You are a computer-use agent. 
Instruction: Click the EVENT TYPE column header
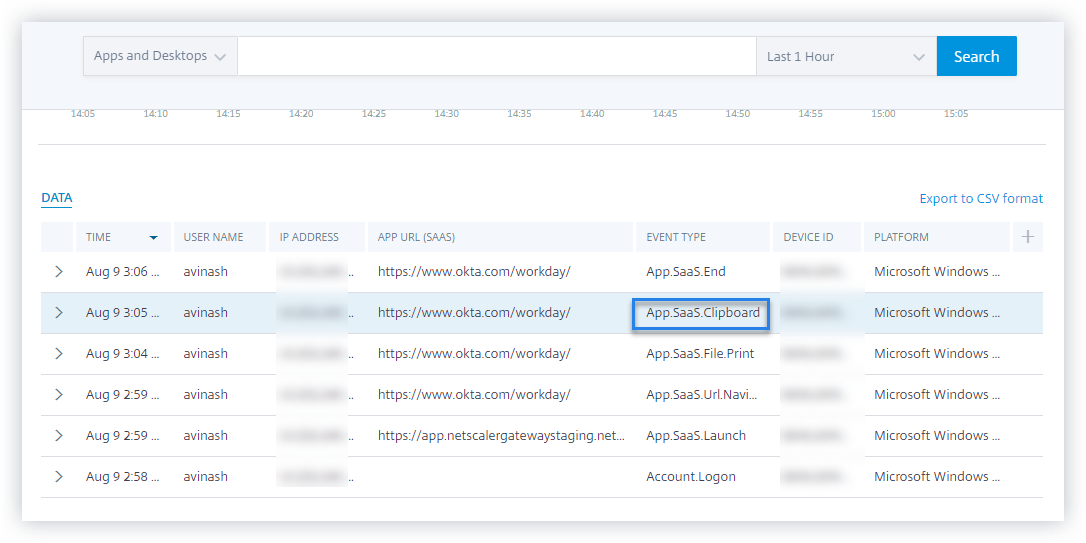click(x=702, y=237)
